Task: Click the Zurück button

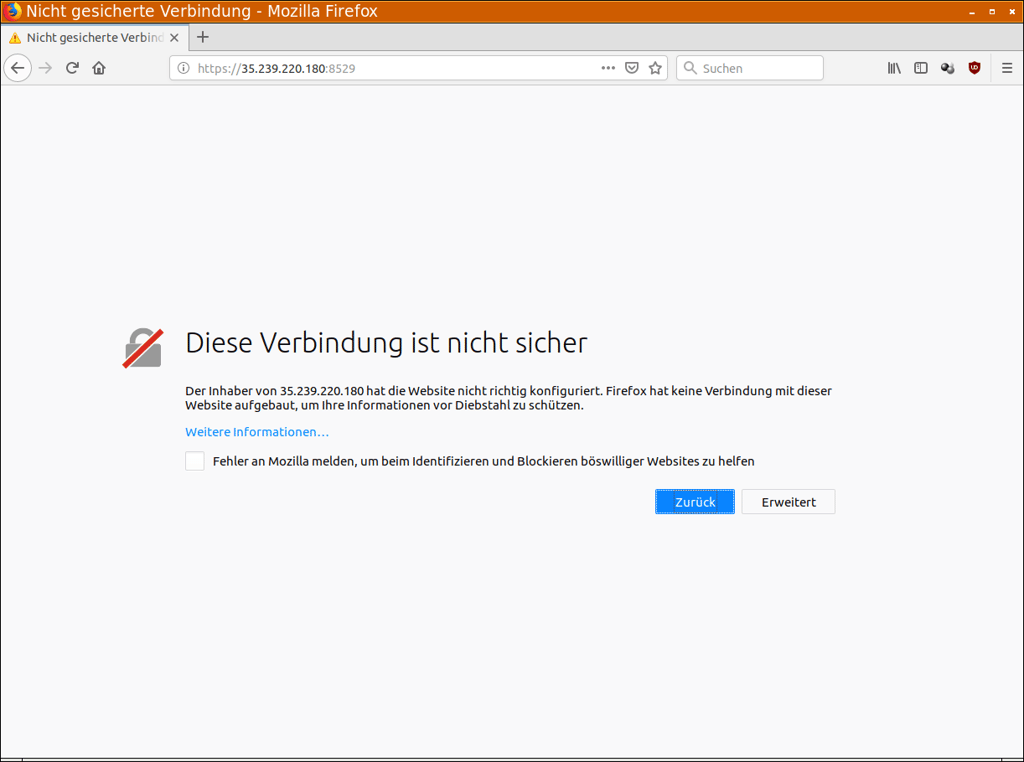Action: pos(694,501)
